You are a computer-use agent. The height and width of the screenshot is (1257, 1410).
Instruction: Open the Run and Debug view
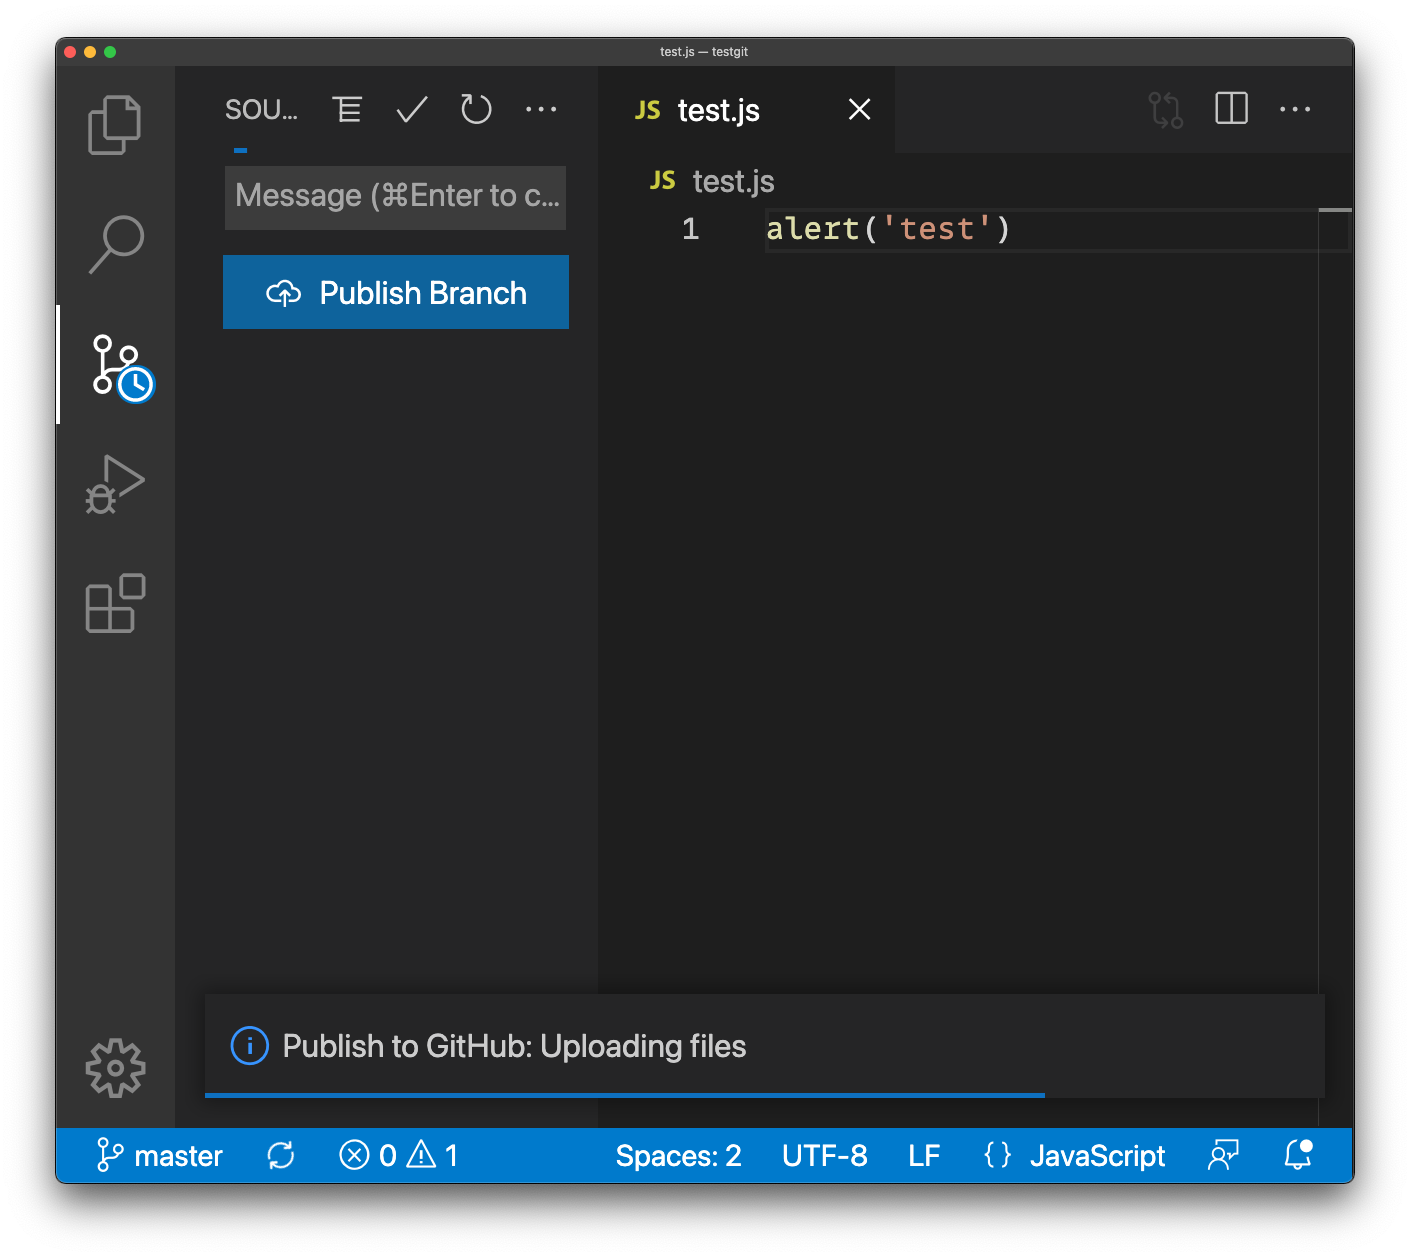click(x=115, y=485)
